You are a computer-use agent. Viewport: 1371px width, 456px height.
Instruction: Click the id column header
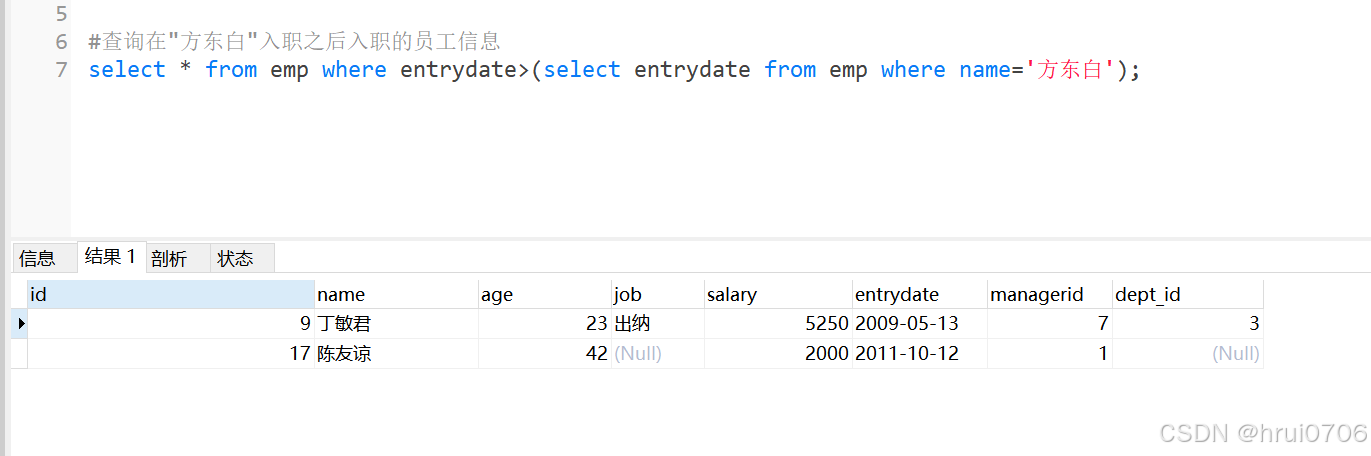pyautogui.click(x=171, y=294)
